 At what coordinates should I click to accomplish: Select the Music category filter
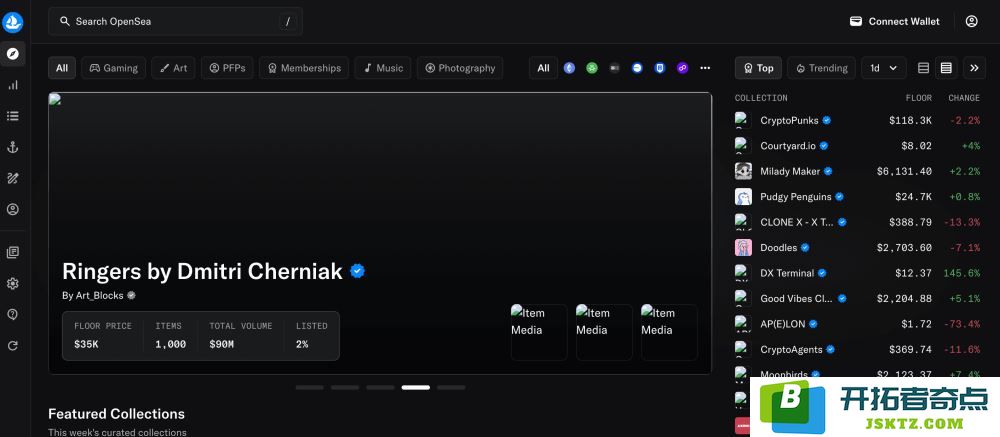click(x=383, y=68)
